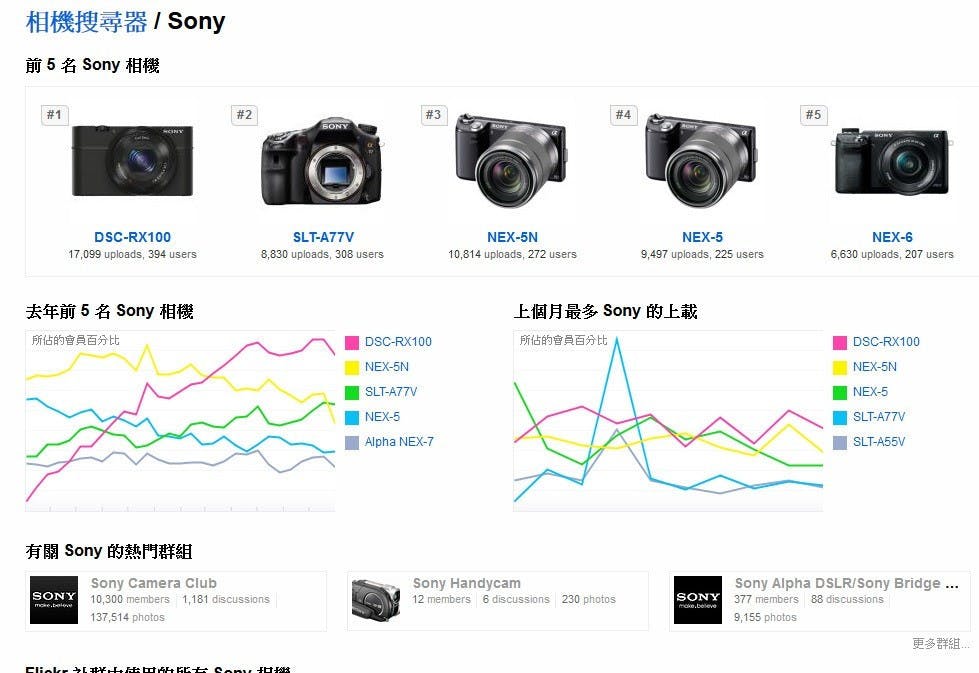Open the Sony Camera Club group title
The height and width of the screenshot is (673, 979).
pyautogui.click(x=154, y=583)
